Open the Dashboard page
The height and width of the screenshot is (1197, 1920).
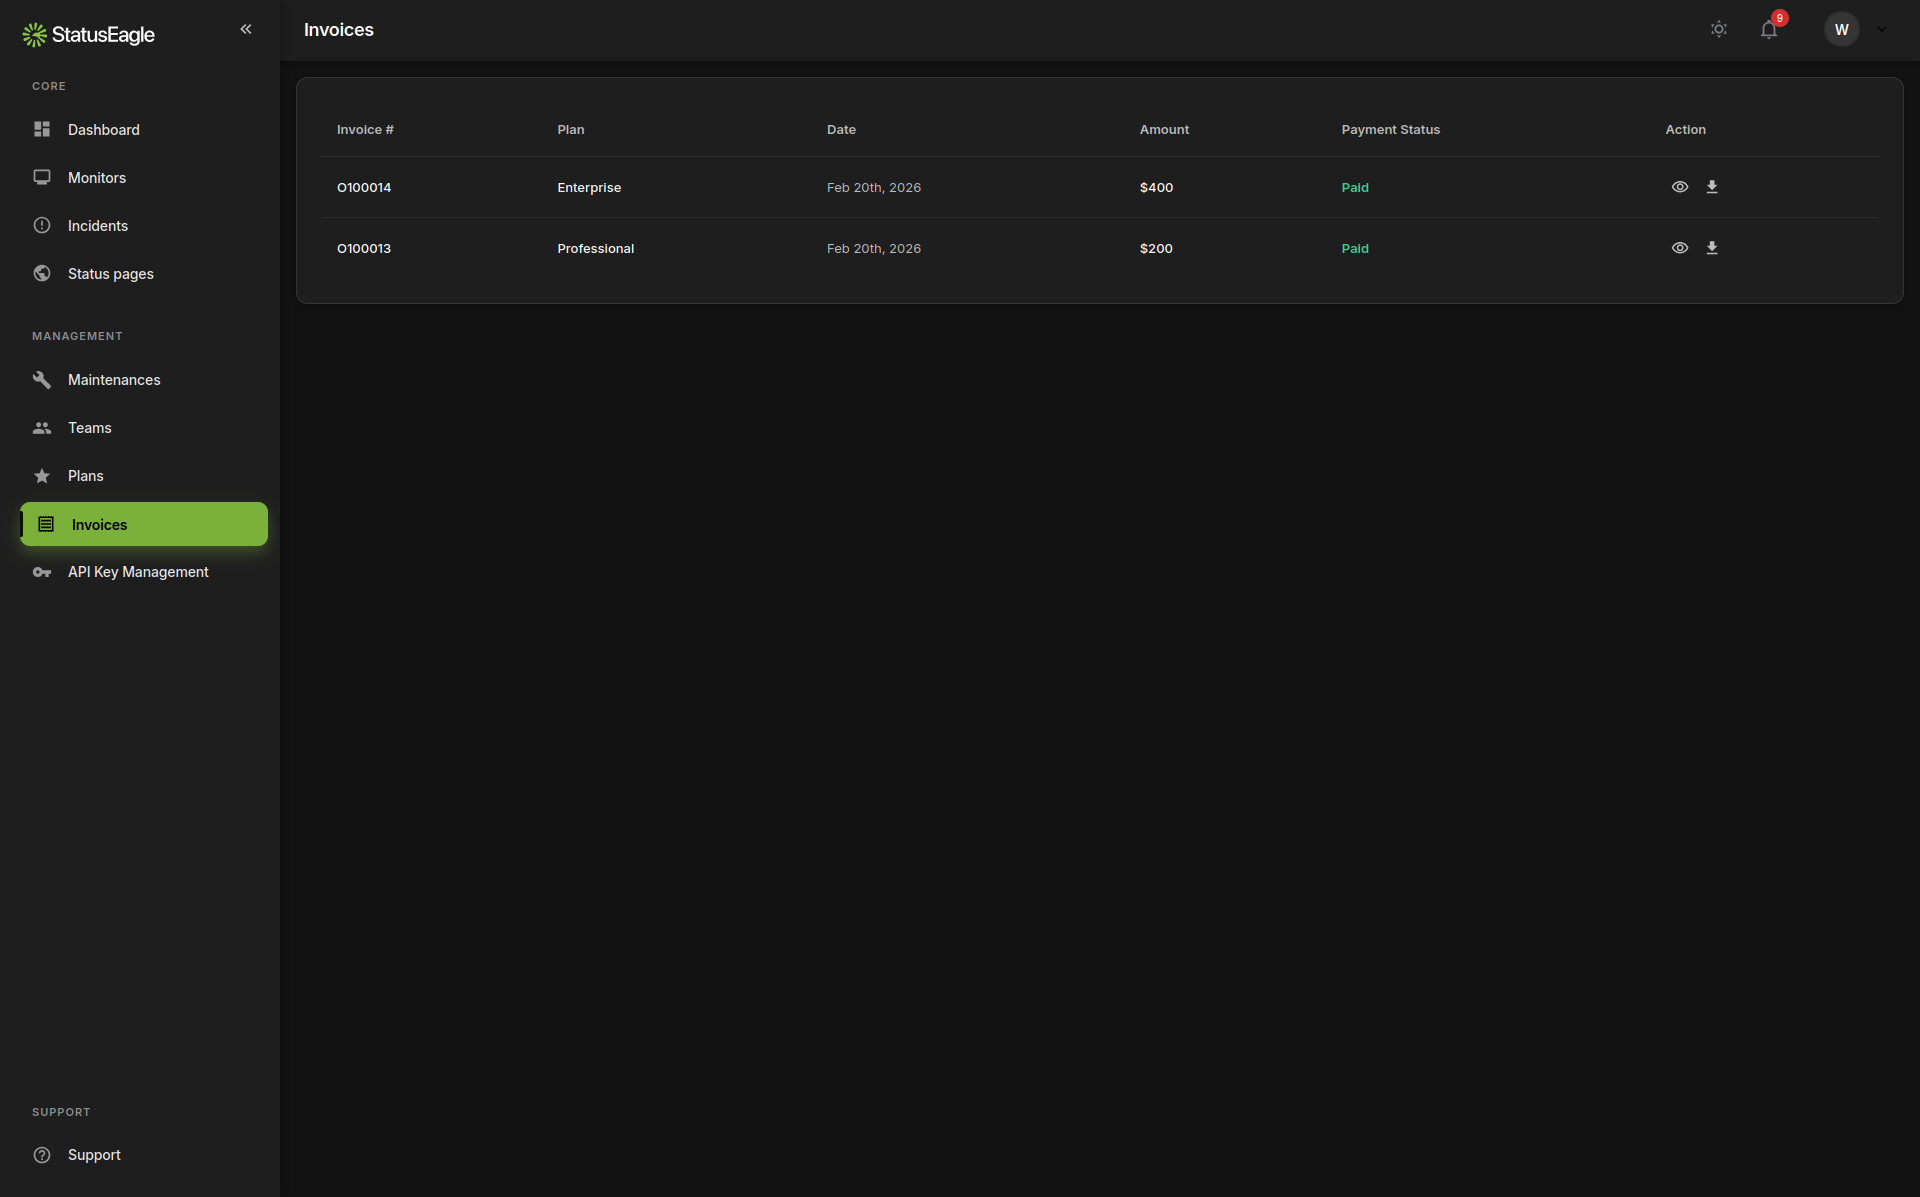click(x=104, y=130)
